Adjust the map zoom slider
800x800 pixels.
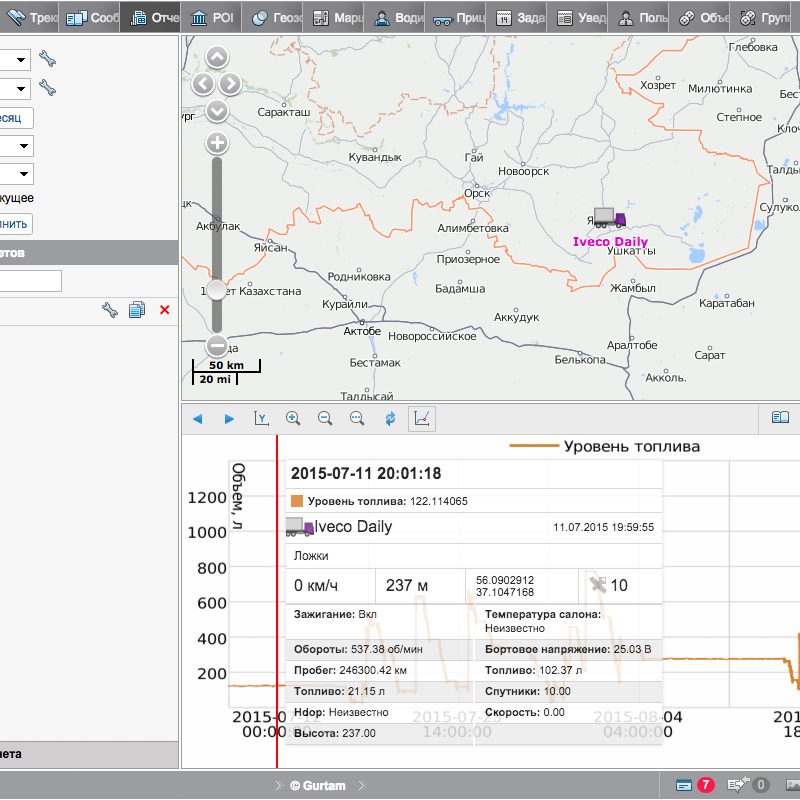tap(216, 290)
